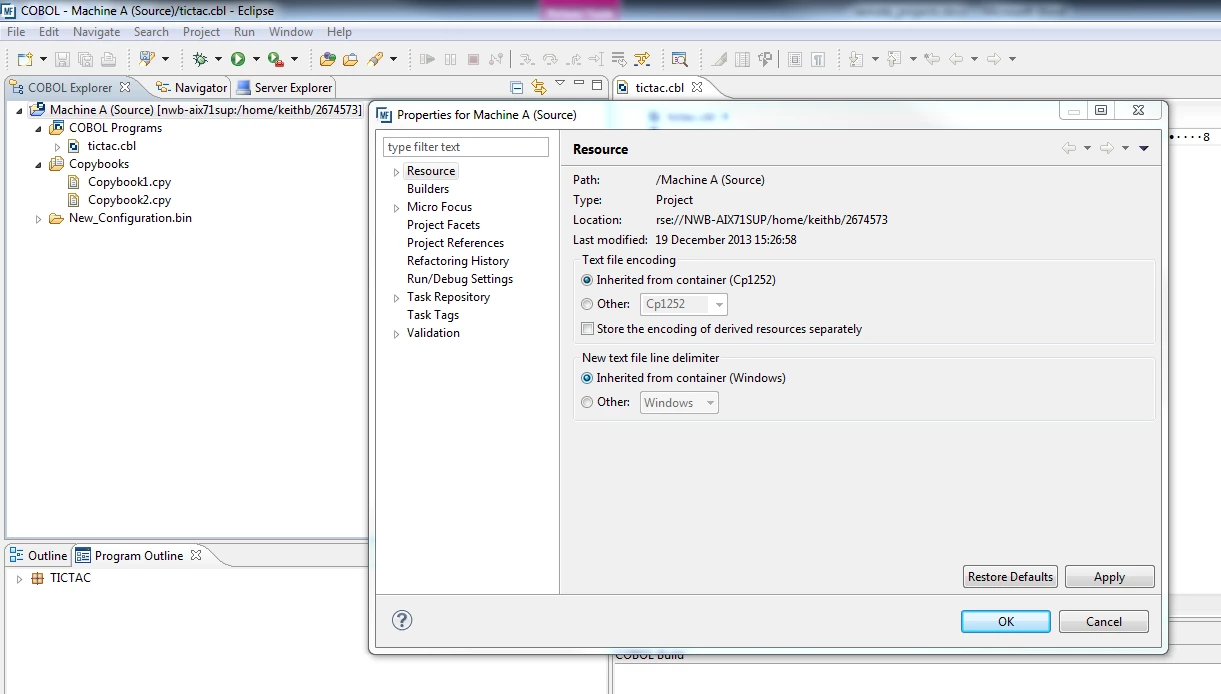1221x694 pixels.
Task: Select Copybook2.cpy in COBOL Explorer
Action: (x=129, y=200)
